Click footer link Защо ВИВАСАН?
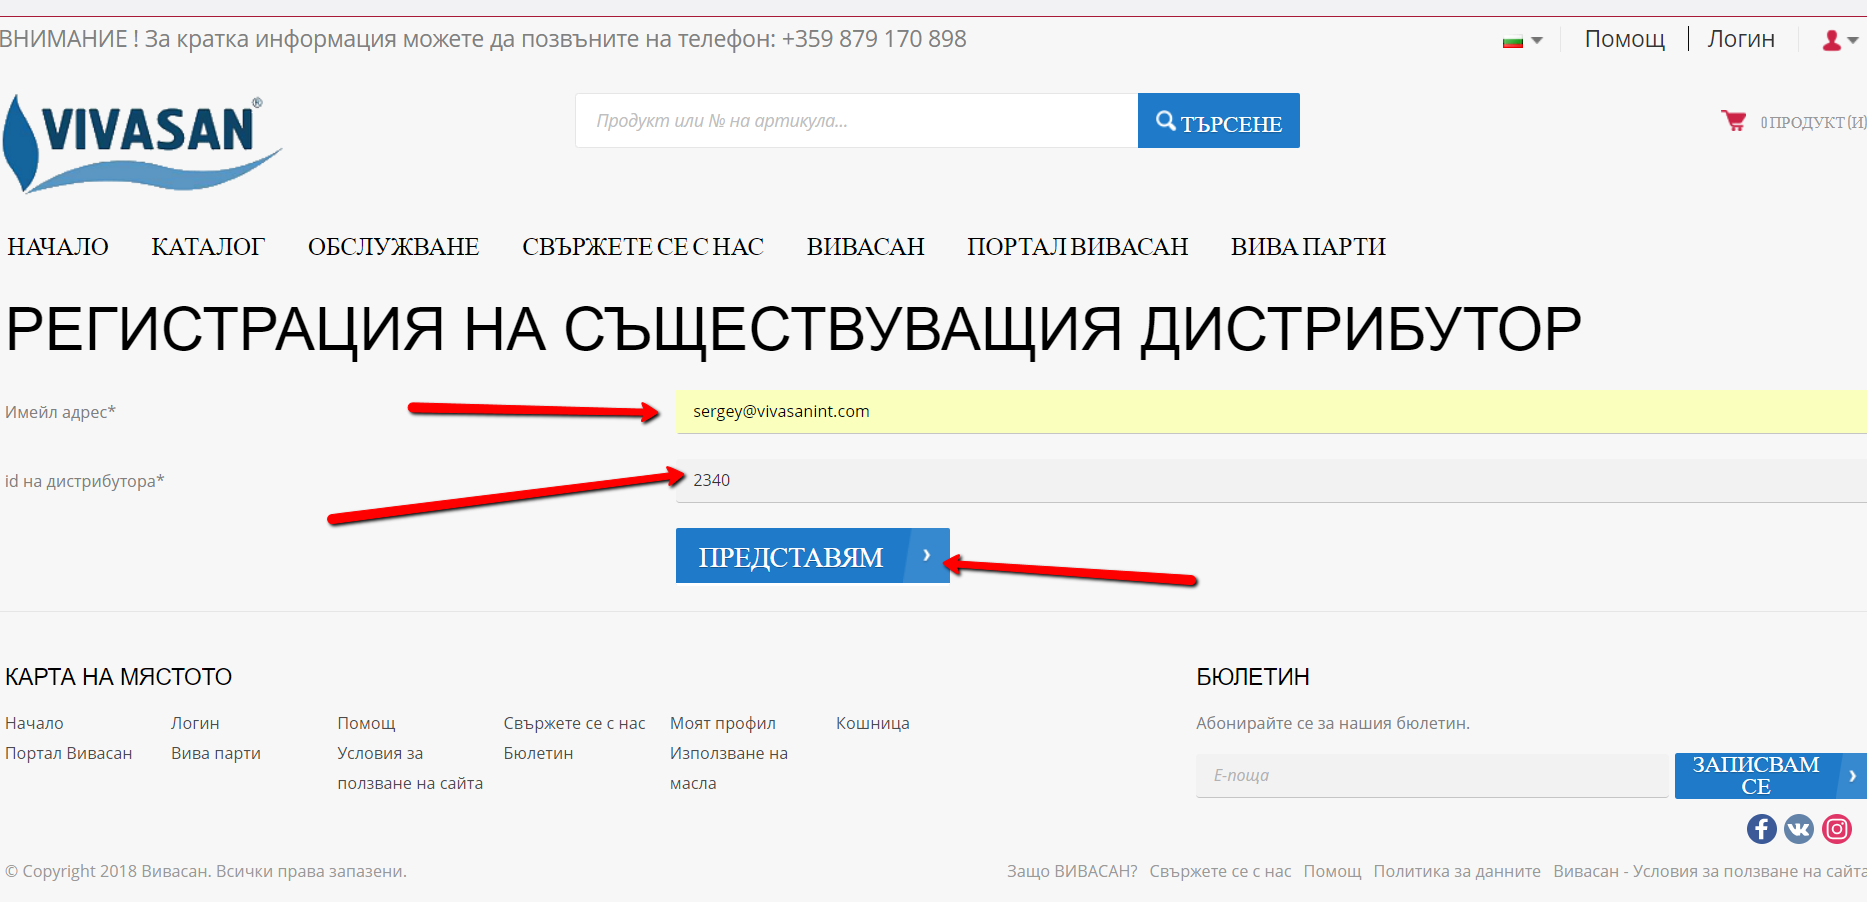The image size is (1867, 902). pyautogui.click(x=1072, y=871)
